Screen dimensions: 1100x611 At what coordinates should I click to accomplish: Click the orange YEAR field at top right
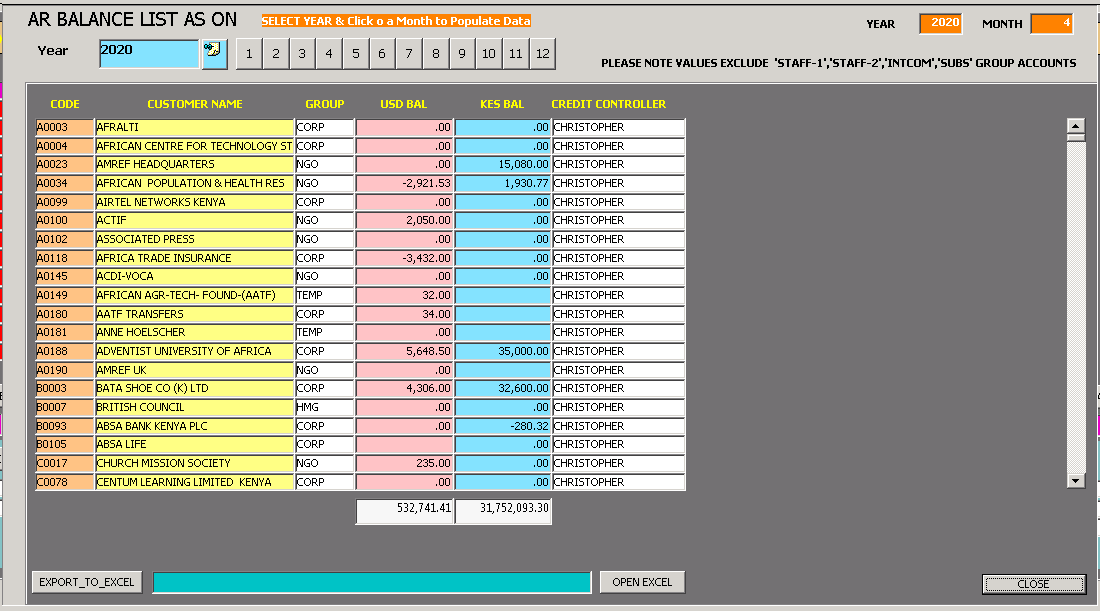point(941,23)
